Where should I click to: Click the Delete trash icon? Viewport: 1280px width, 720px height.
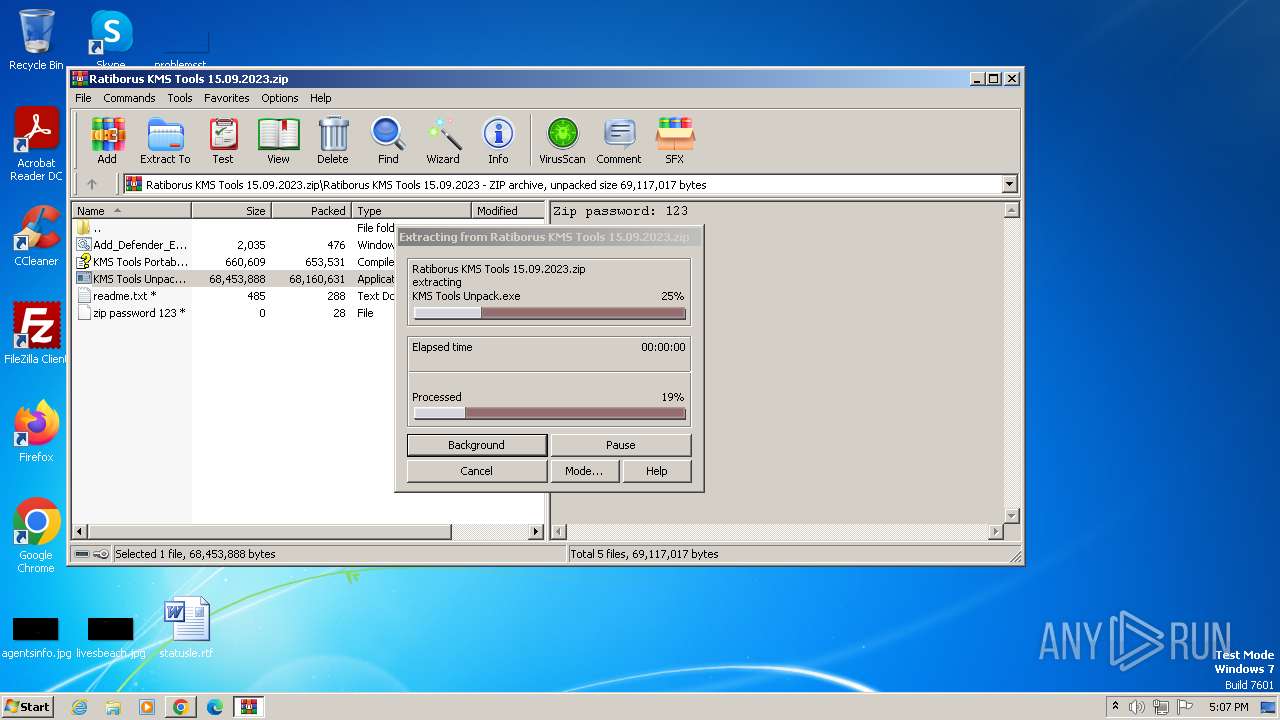[333, 140]
